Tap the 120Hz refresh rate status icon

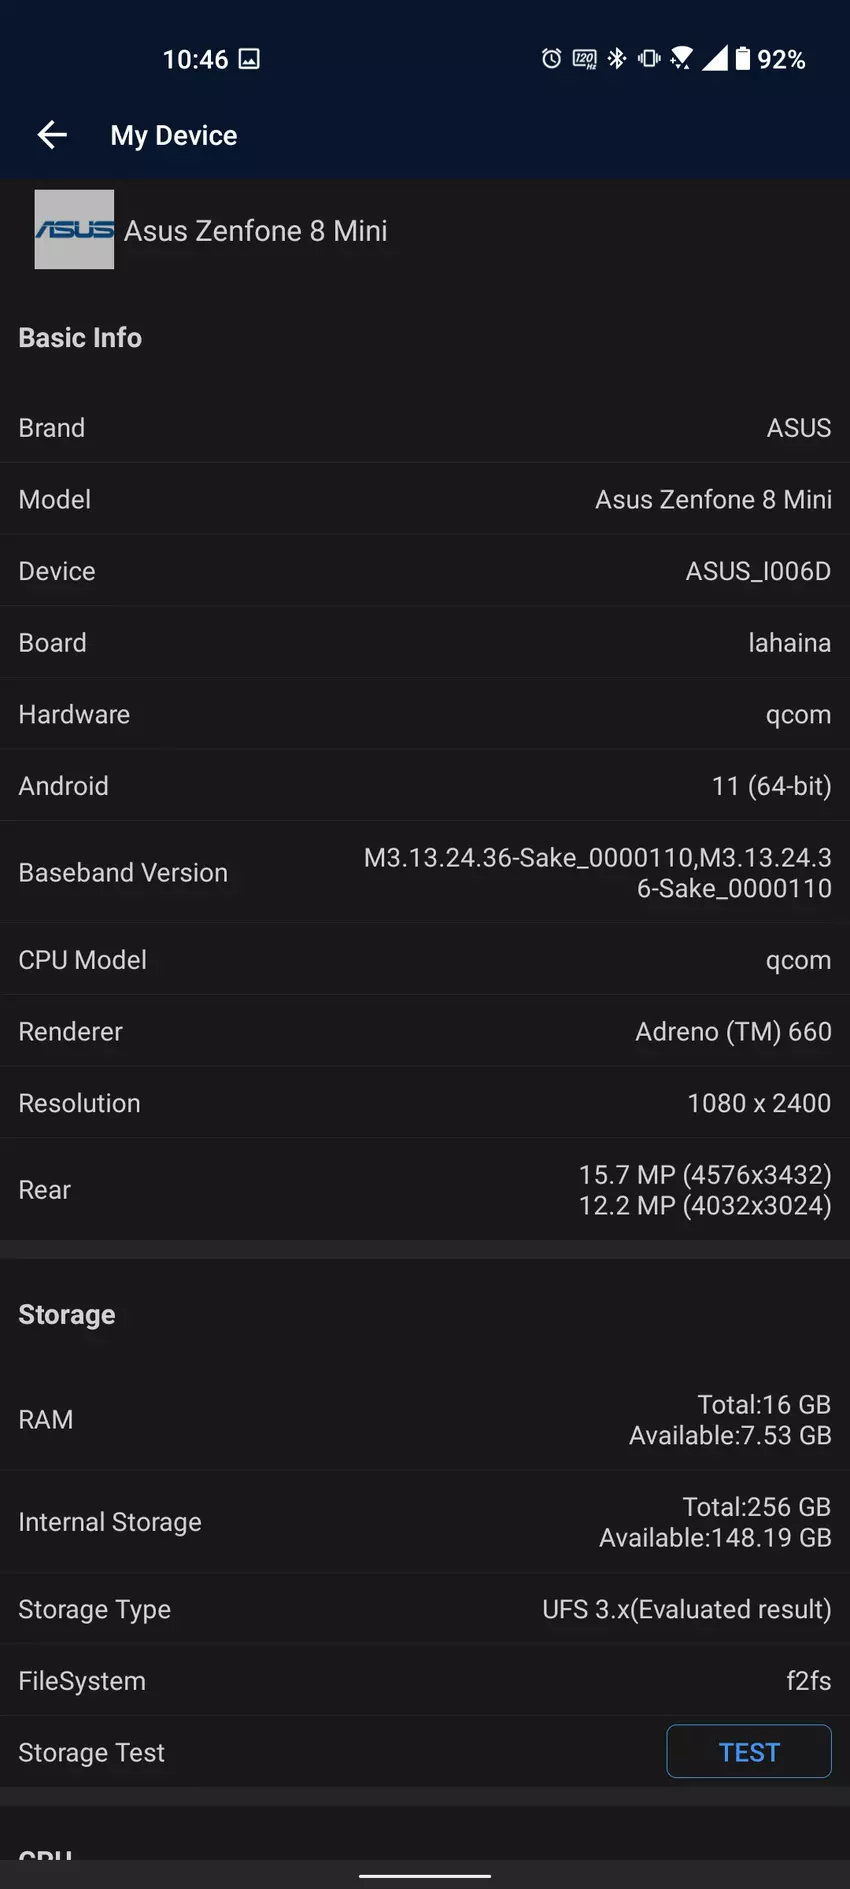coord(584,59)
